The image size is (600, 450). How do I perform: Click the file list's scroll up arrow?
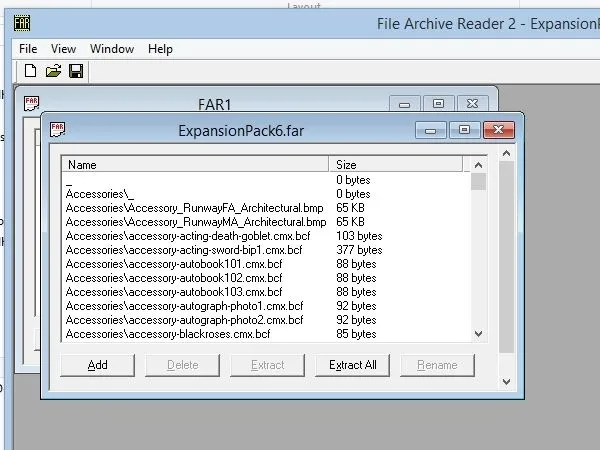(x=478, y=165)
